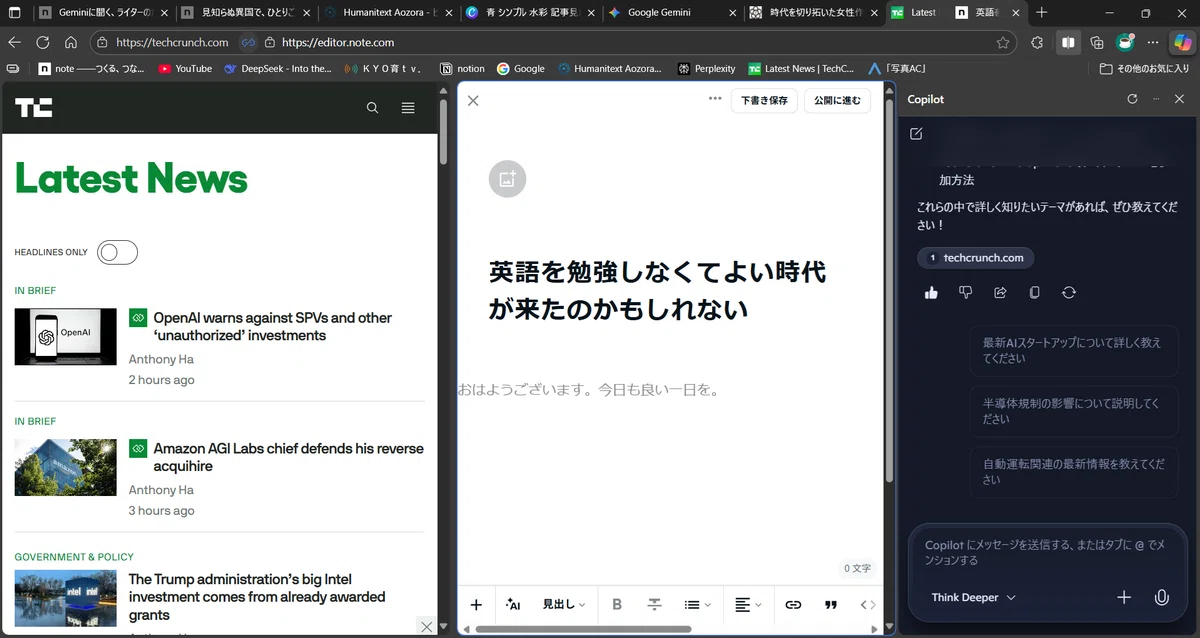The height and width of the screenshot is (638, 1200).
Task: Expand the text alignment dropdown
Action: coord(748,604)
